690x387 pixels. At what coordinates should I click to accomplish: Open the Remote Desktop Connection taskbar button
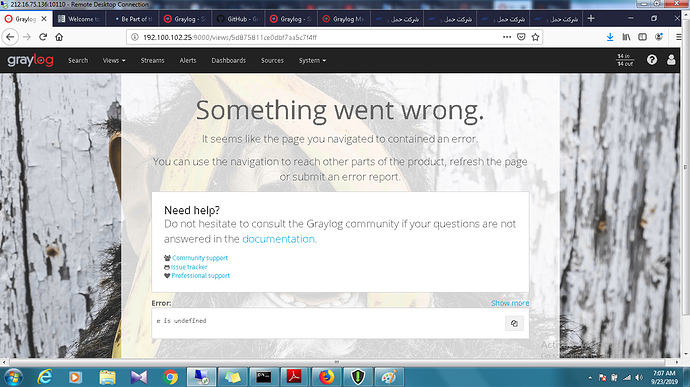coord(201,377)
